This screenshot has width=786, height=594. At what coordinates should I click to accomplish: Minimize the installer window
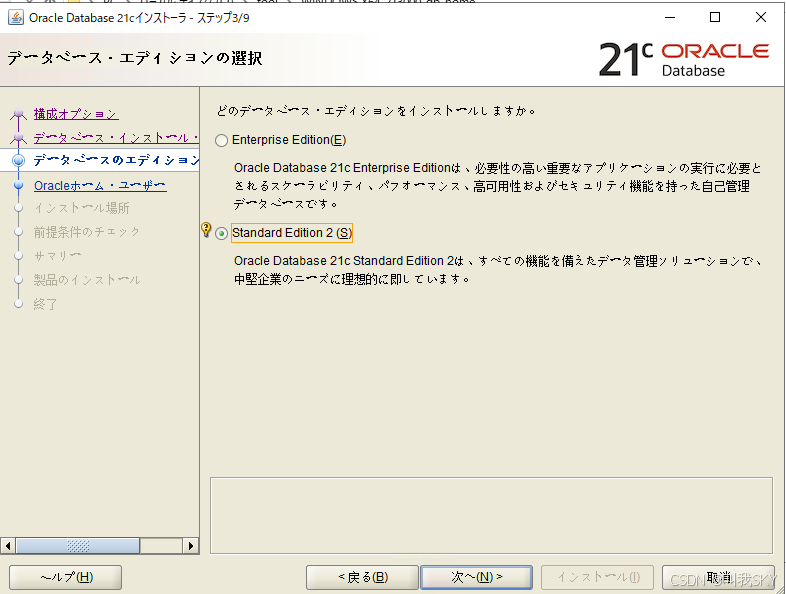click(x=670, y=17)
